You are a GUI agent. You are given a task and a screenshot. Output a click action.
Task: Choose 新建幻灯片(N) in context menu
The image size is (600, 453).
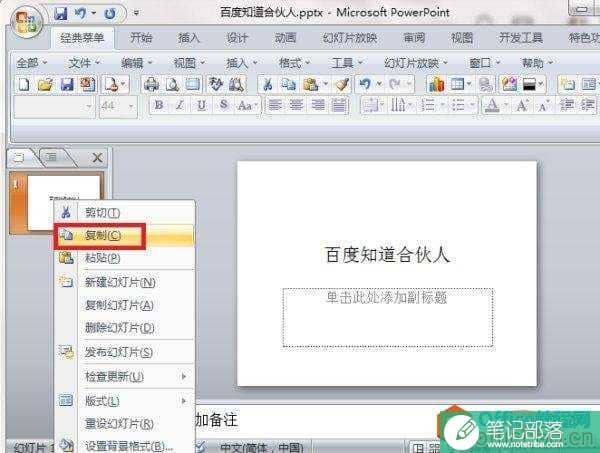tap(125, 282)
